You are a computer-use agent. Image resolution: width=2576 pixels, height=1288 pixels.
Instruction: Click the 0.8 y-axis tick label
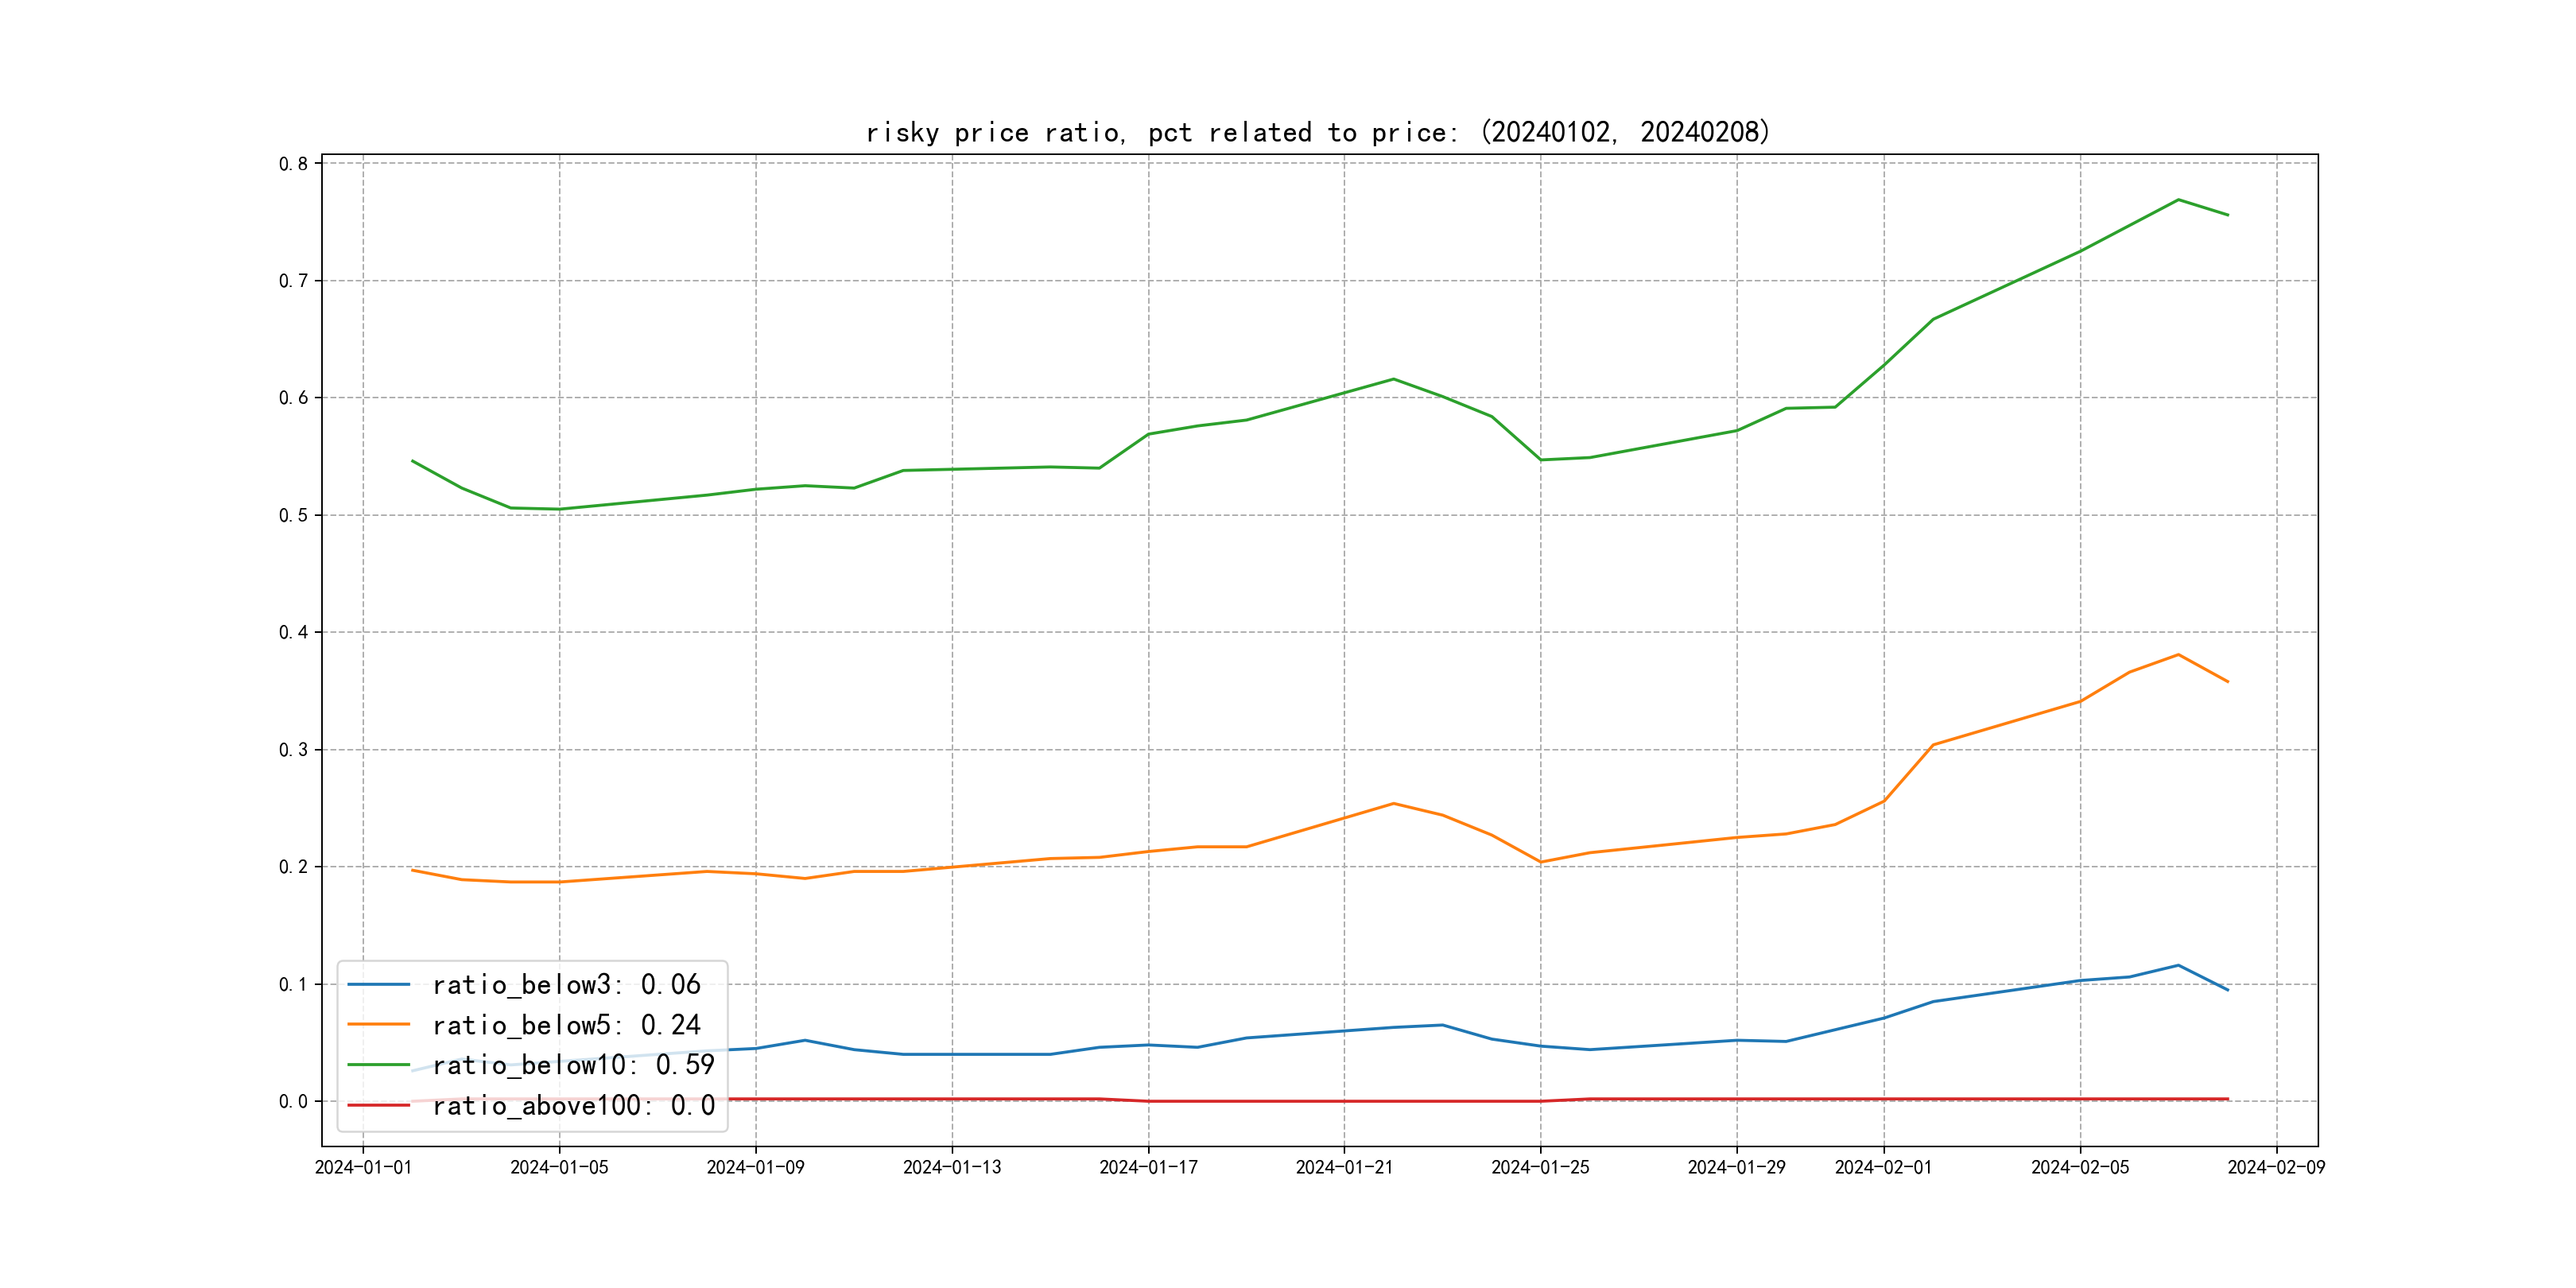293,164
